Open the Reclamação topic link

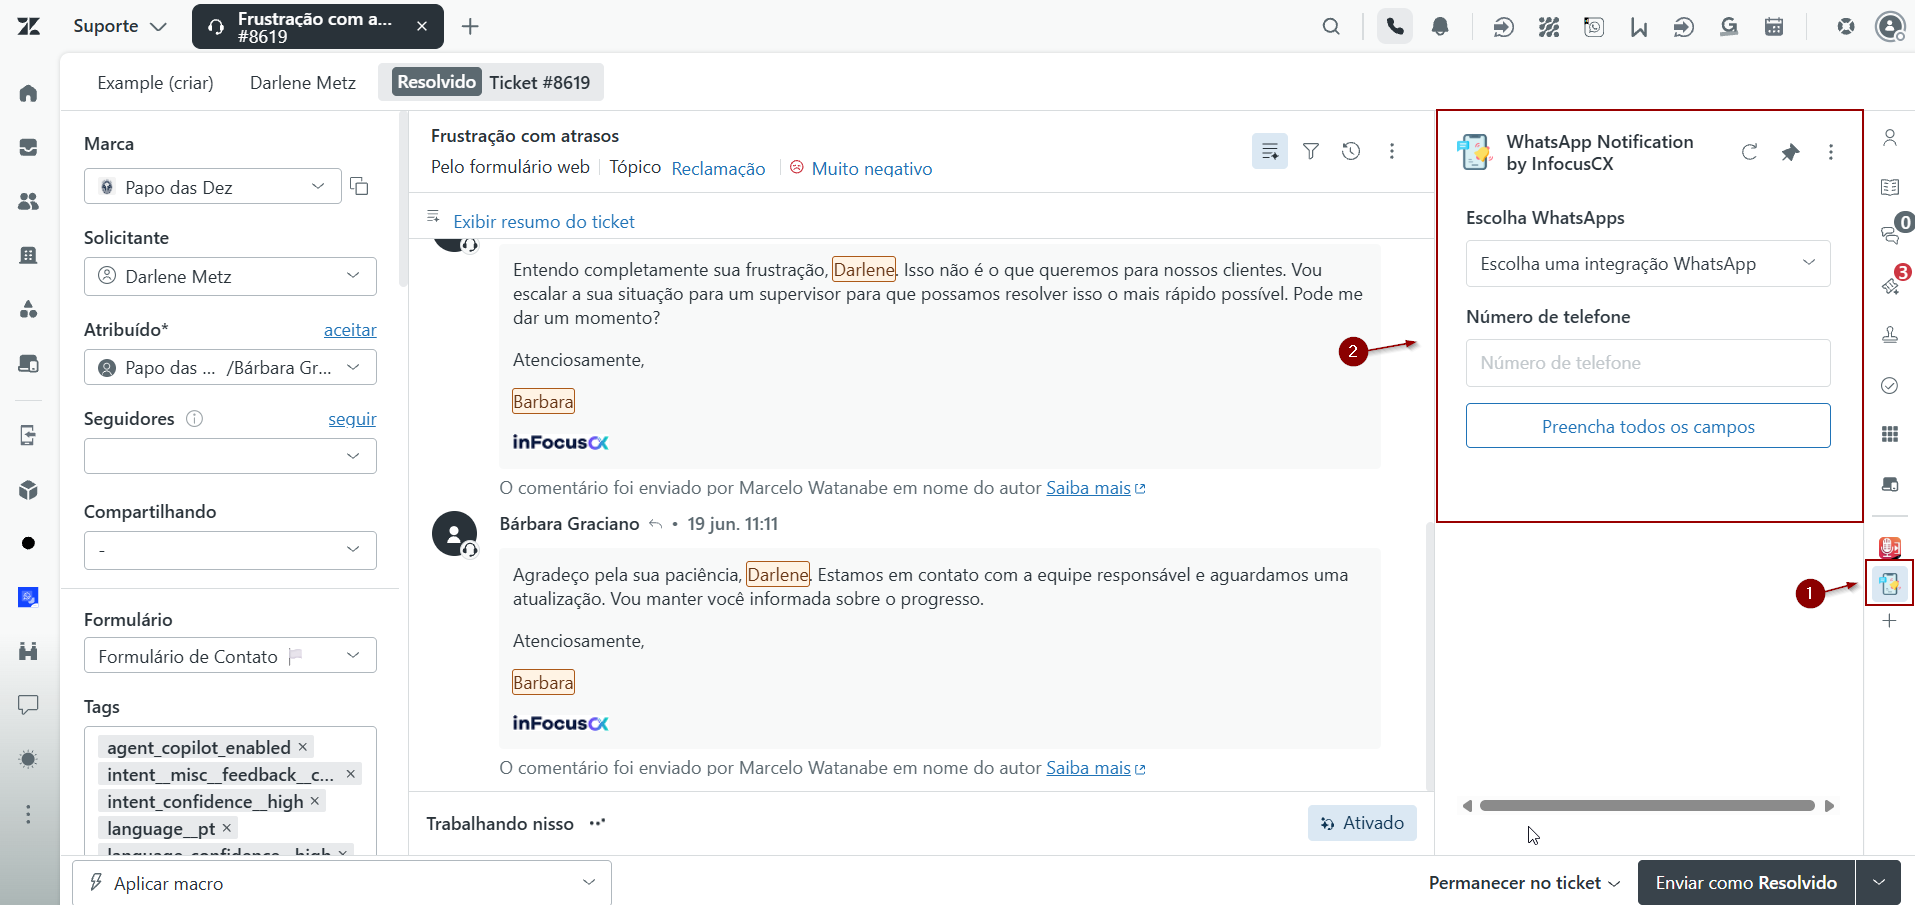[x=718, y=169]
